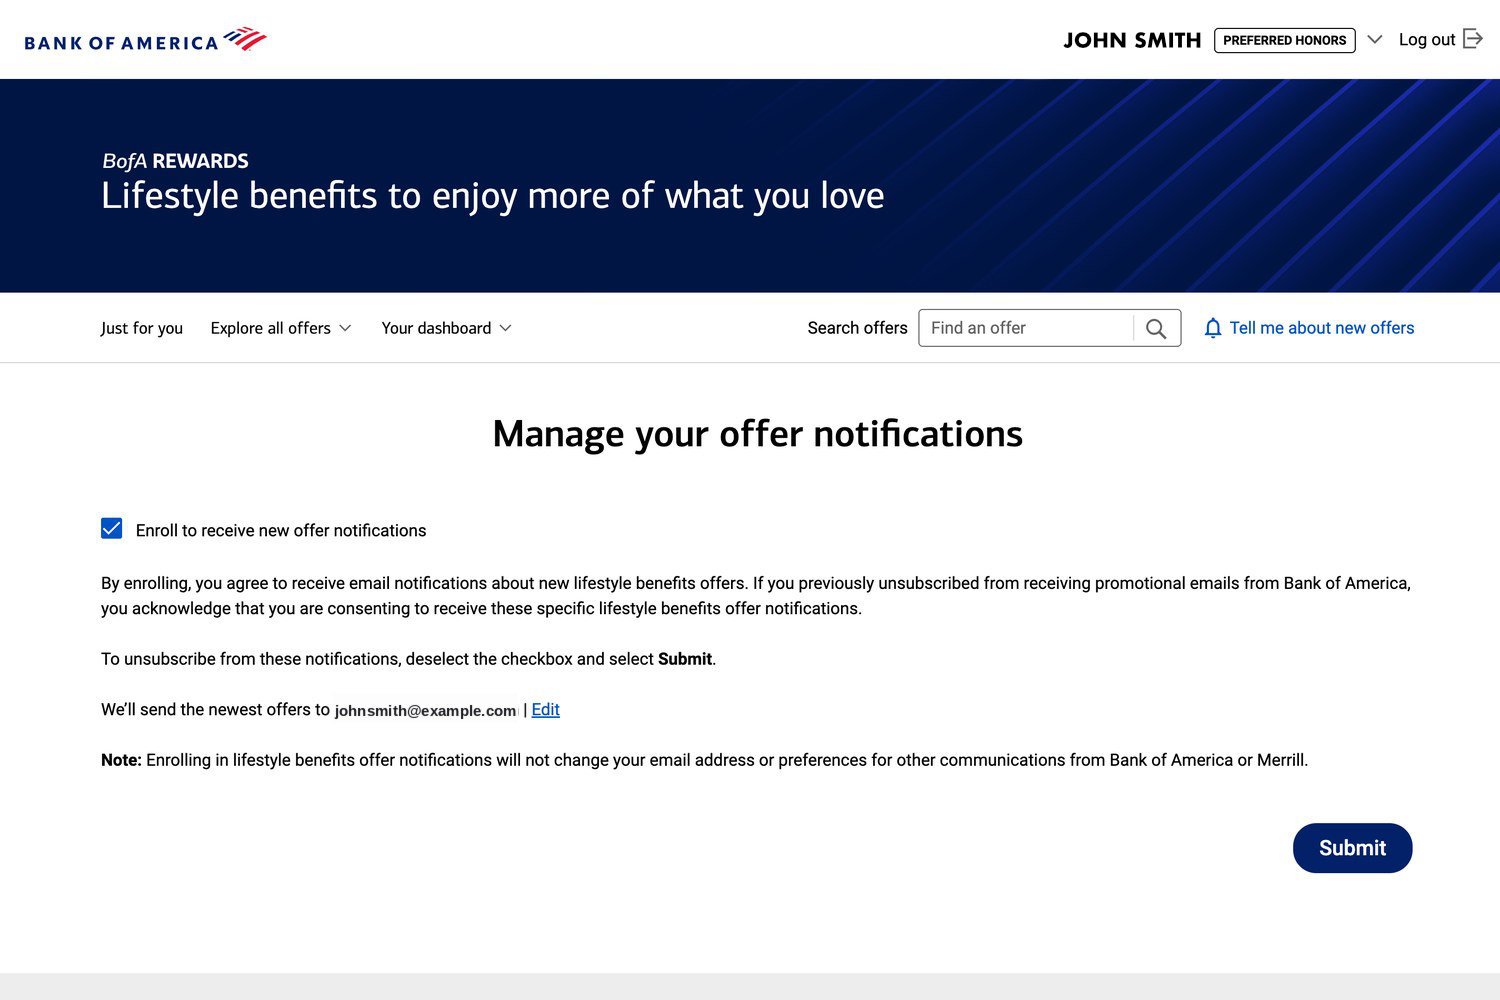The height and width of the screenshot is (1000, 1500).
Task: Click the Preferred Honors badge
Action: pyautogui.click(x=1284, y=40)
